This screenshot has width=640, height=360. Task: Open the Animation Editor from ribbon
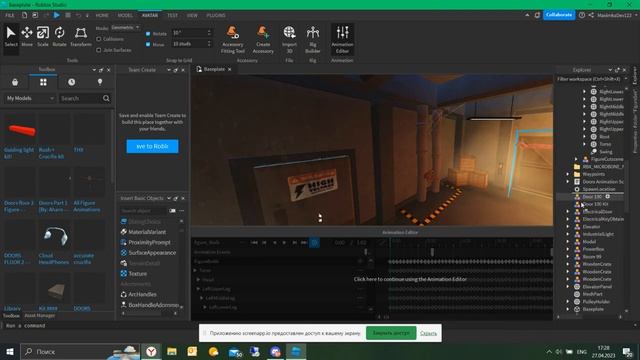click(x=342, y=39)
